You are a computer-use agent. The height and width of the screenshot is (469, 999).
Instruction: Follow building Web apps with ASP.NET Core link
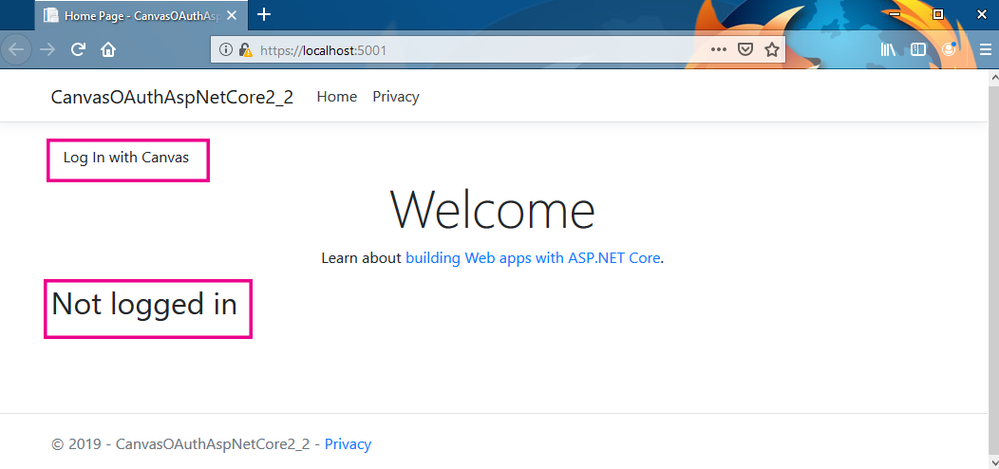533,258
